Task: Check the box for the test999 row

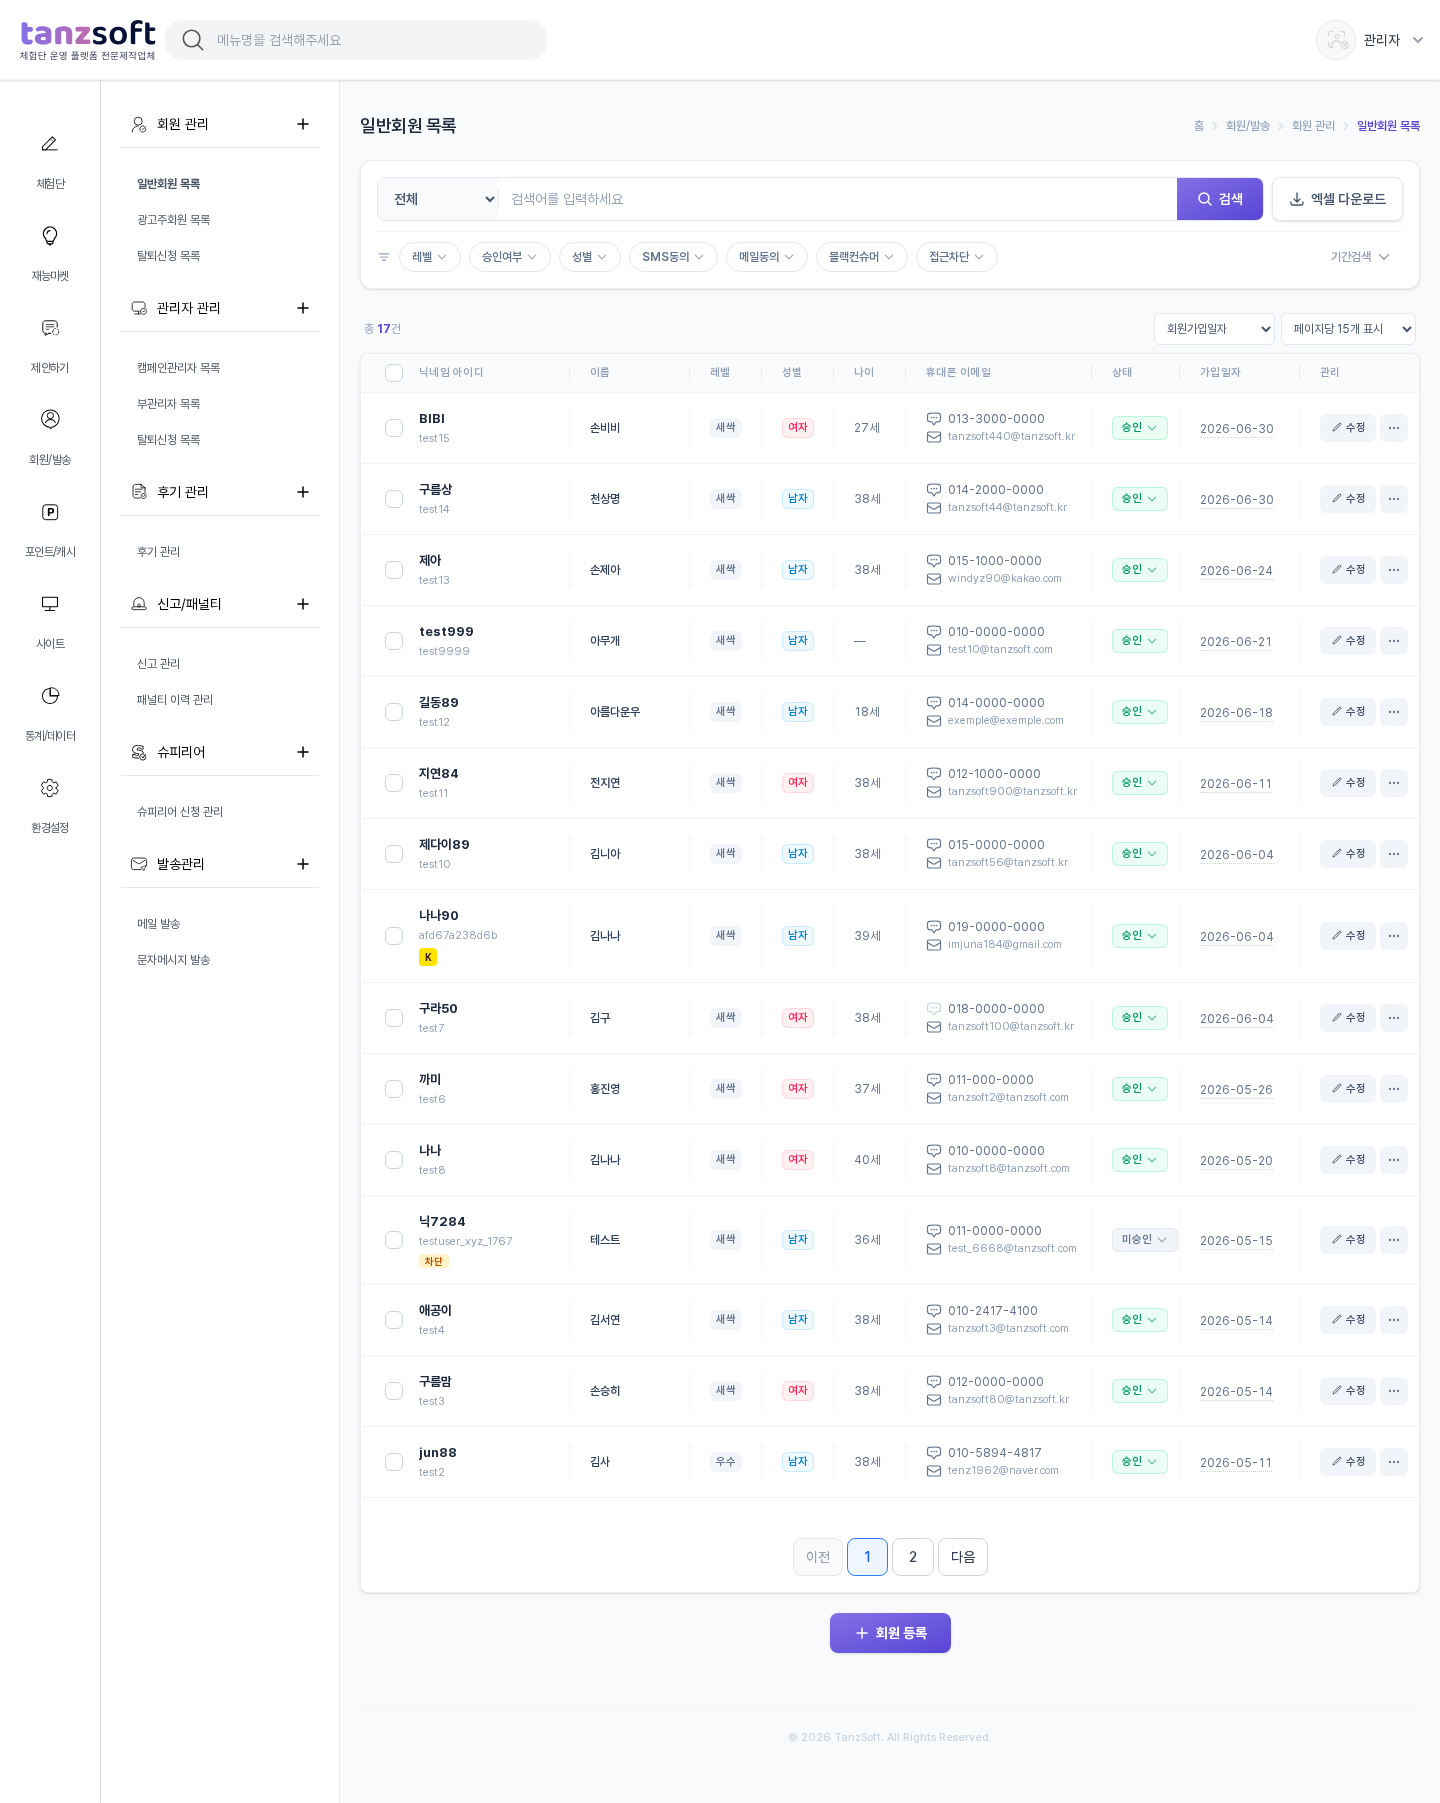Action: point(394,641)
